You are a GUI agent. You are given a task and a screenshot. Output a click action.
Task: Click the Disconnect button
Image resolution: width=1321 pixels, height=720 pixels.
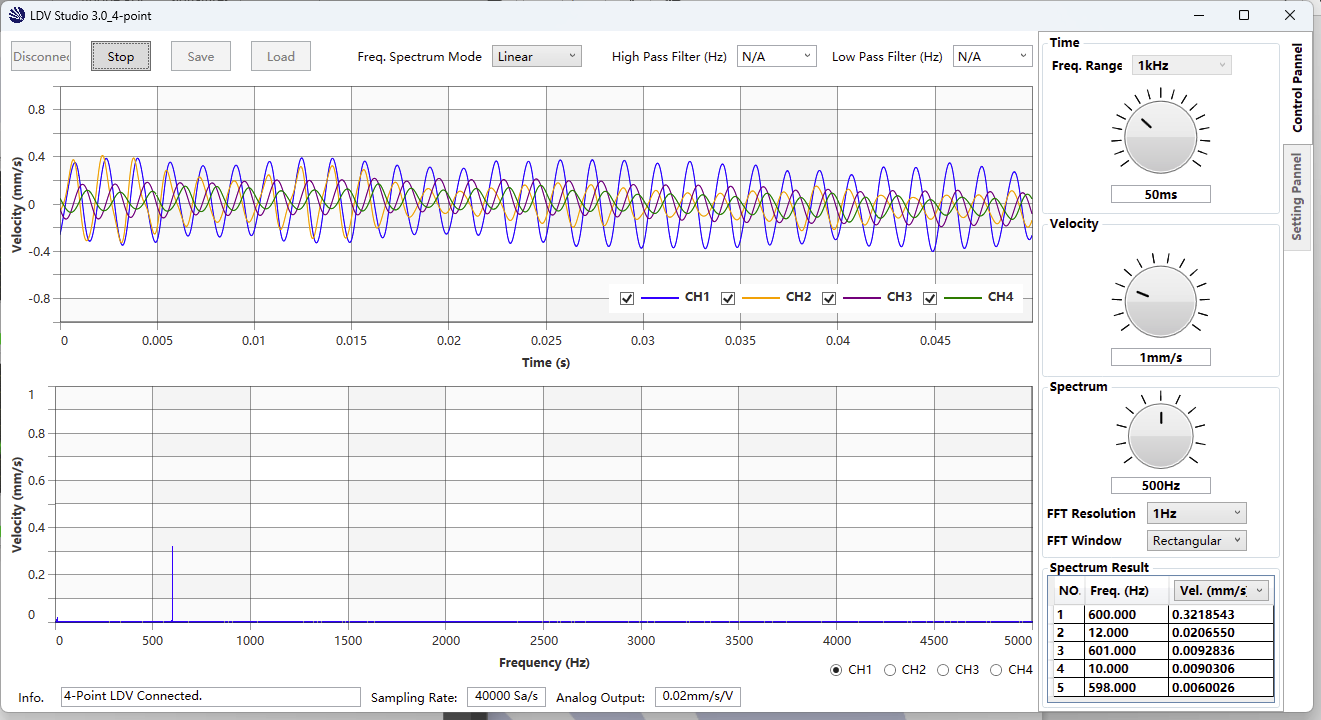[x=41, y=57]
